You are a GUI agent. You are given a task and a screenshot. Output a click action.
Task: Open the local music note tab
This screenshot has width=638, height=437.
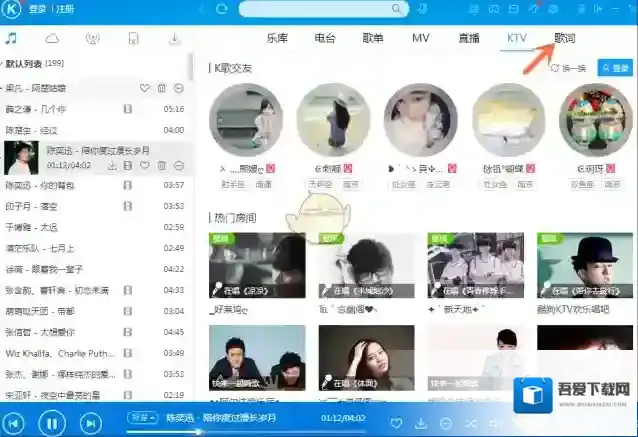coord(11,38)
